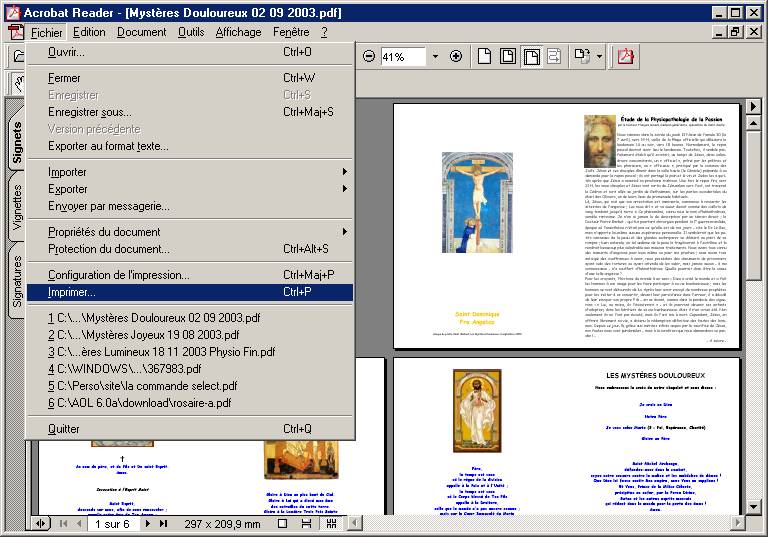
Task: Toggle navigation pane icon in status bar
Action: tap(41, 524)
